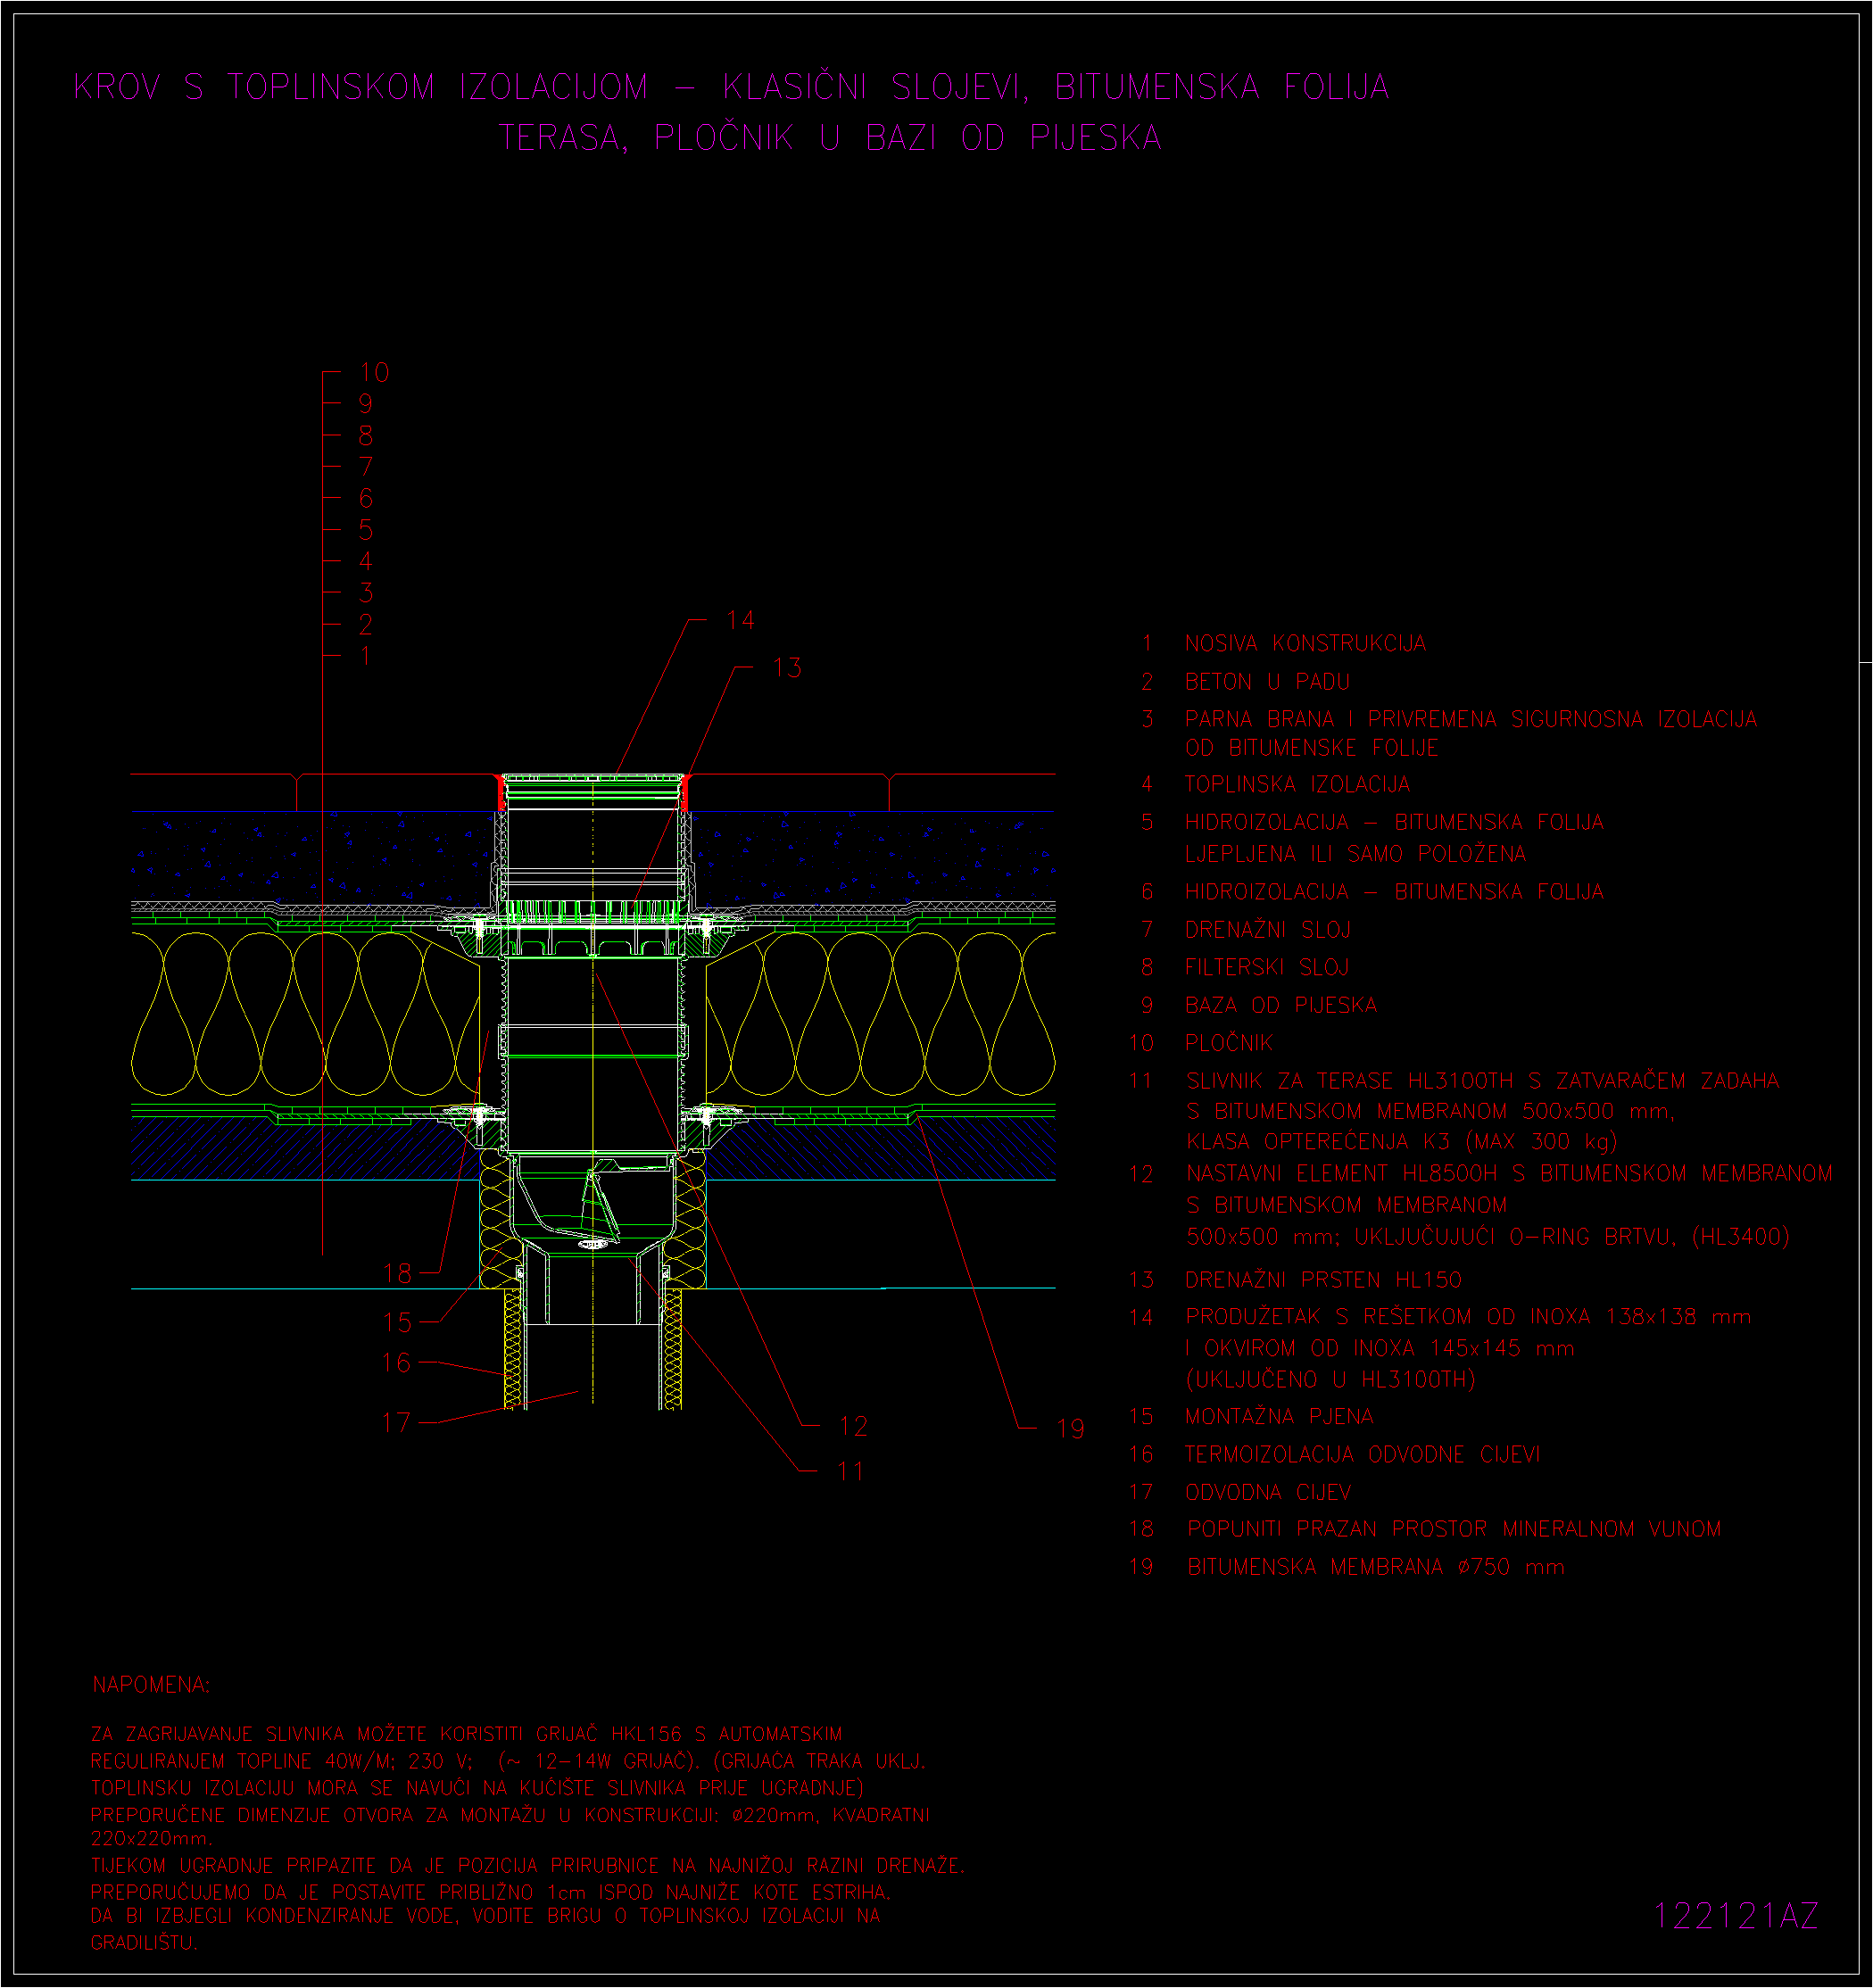Click layer callout number 10 at top of stack

pyautogui.click(x=374, y=372)
